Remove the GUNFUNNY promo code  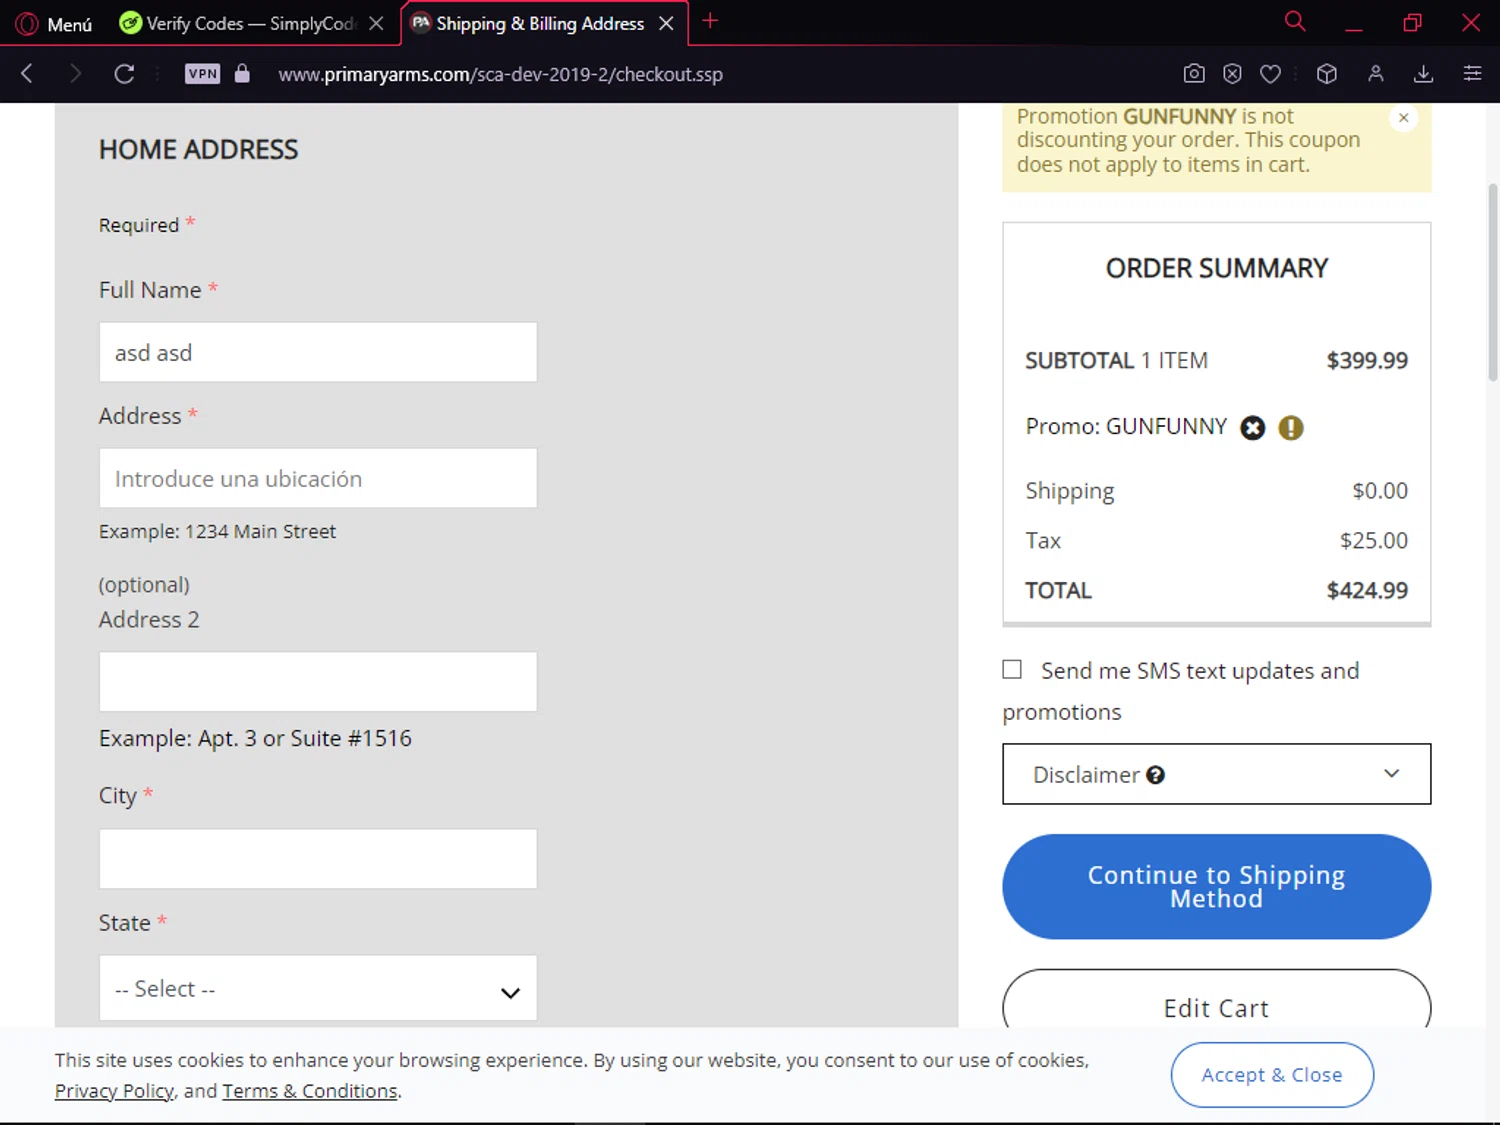tap(1253, 428)
